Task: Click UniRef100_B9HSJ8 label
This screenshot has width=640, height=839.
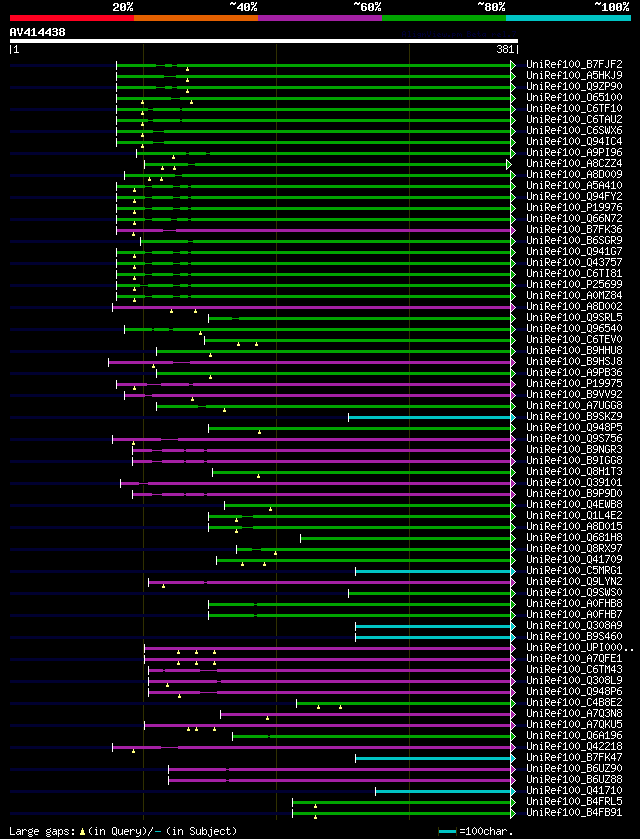Action: [x=574, y=362]
